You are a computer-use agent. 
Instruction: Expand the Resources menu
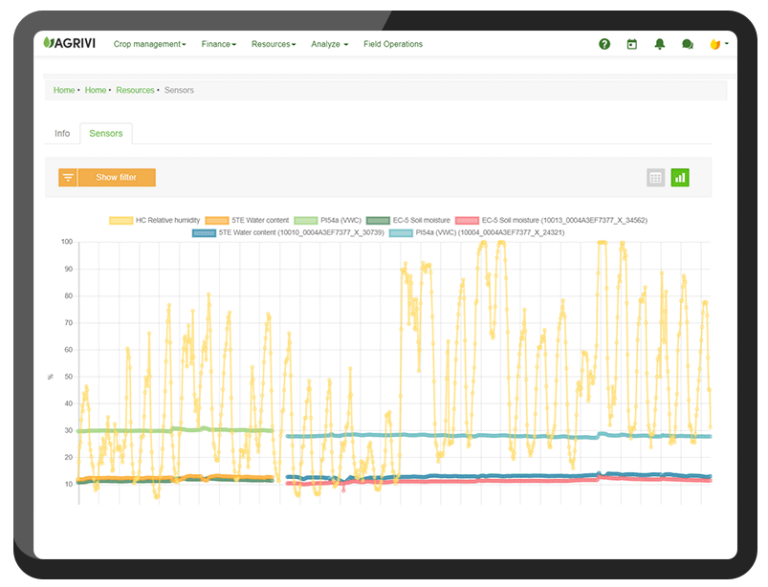click(x=273, y=44)
